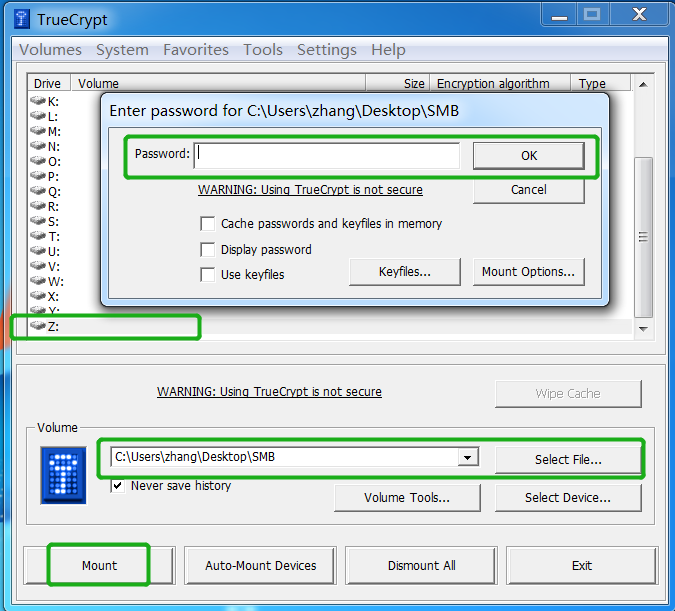
Task: Sort by Encryption algorithm column header
Action: click(500, 83)
